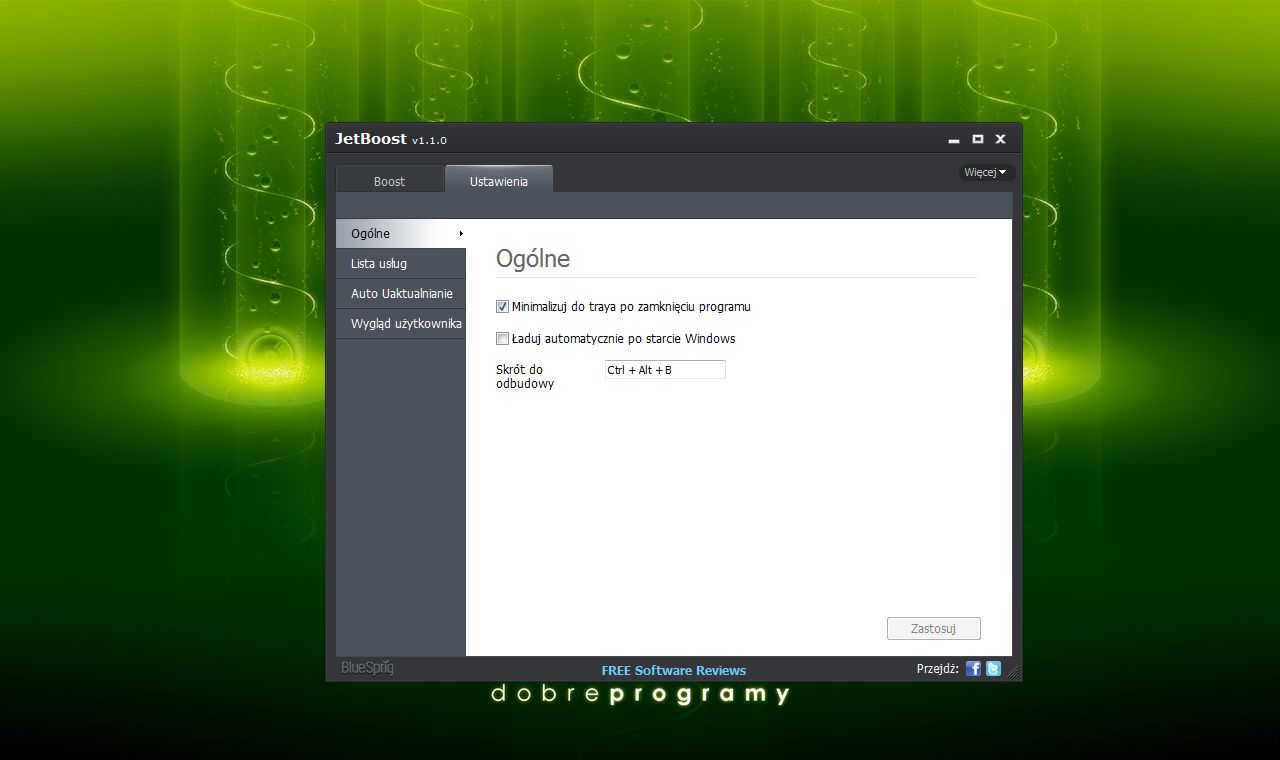Select the Ustawienia tab
The width and height of the screenshot is (1280, 760).
tap(499, 180)
